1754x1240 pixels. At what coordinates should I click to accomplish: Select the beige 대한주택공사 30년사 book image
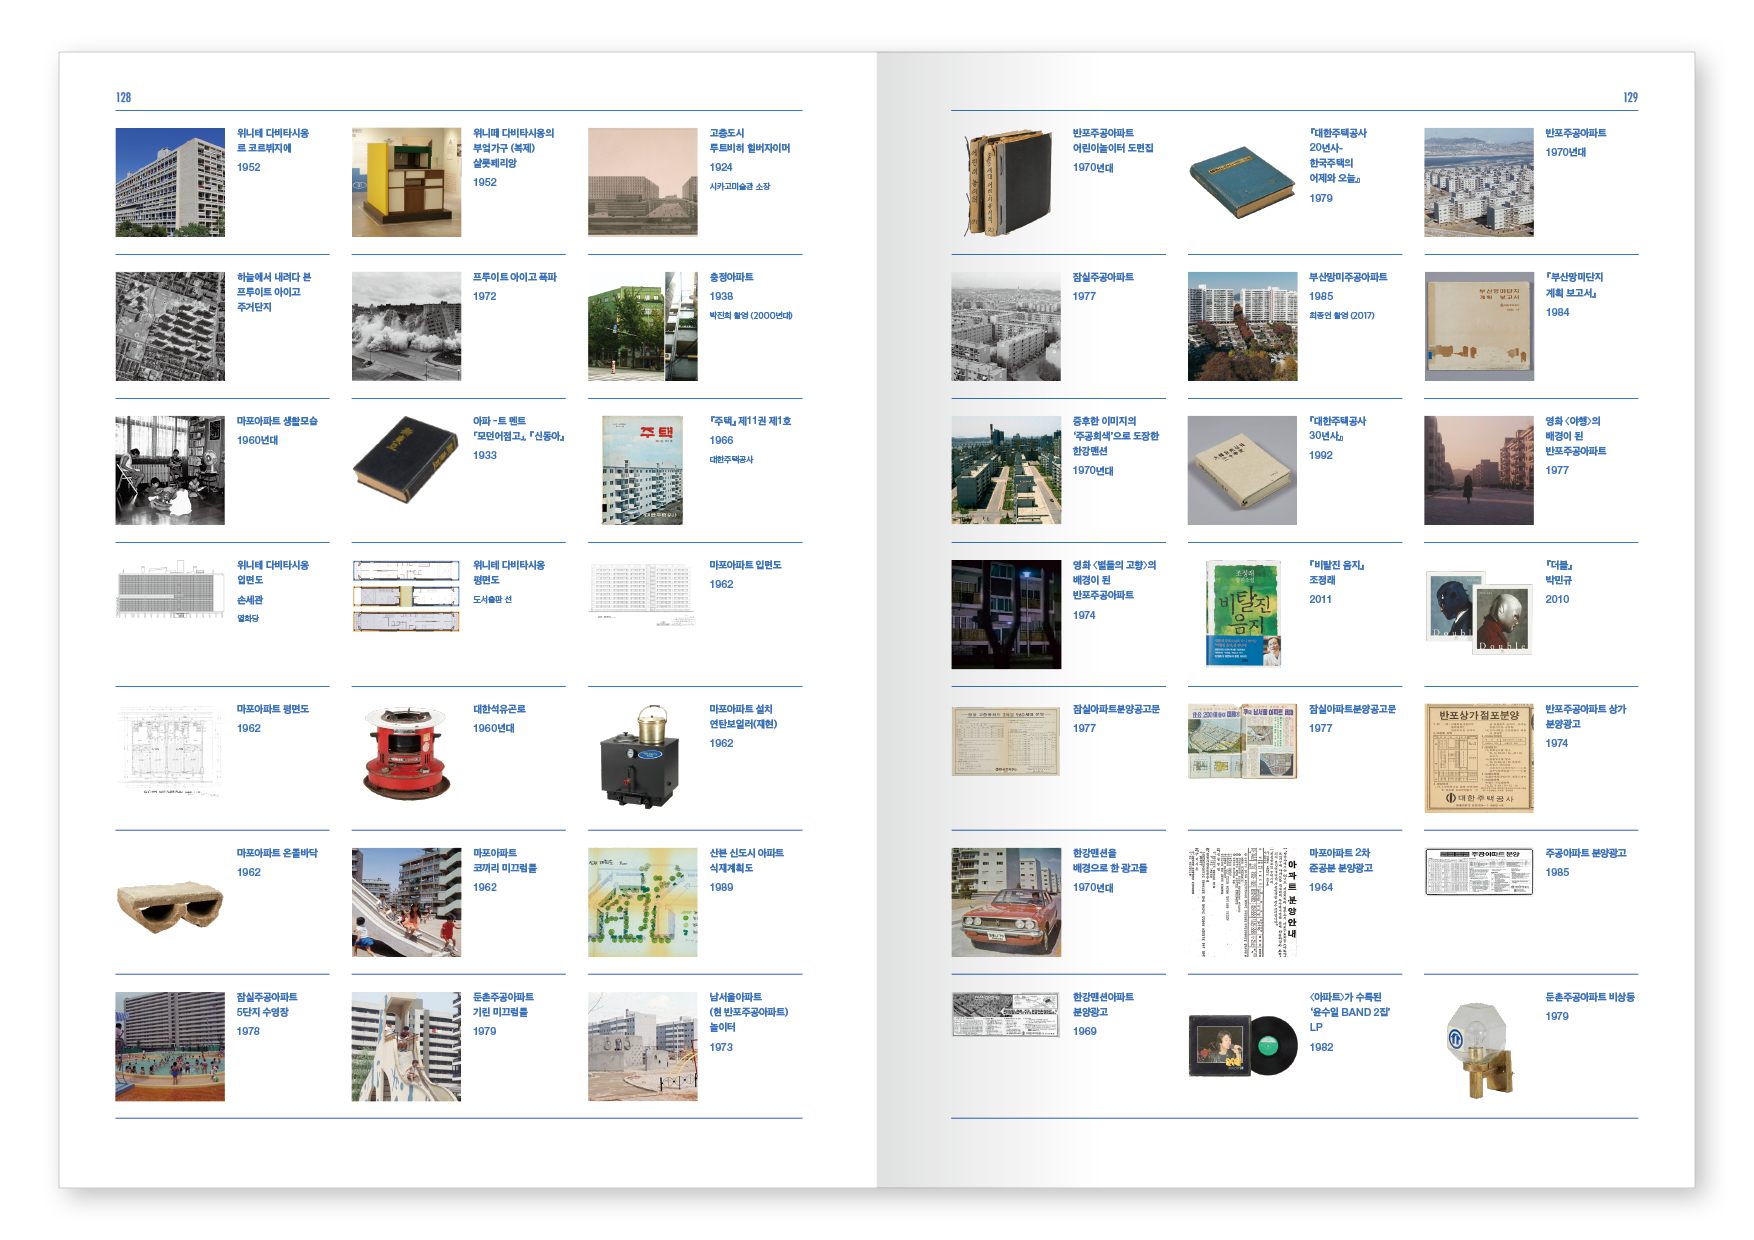point(1242,470)
